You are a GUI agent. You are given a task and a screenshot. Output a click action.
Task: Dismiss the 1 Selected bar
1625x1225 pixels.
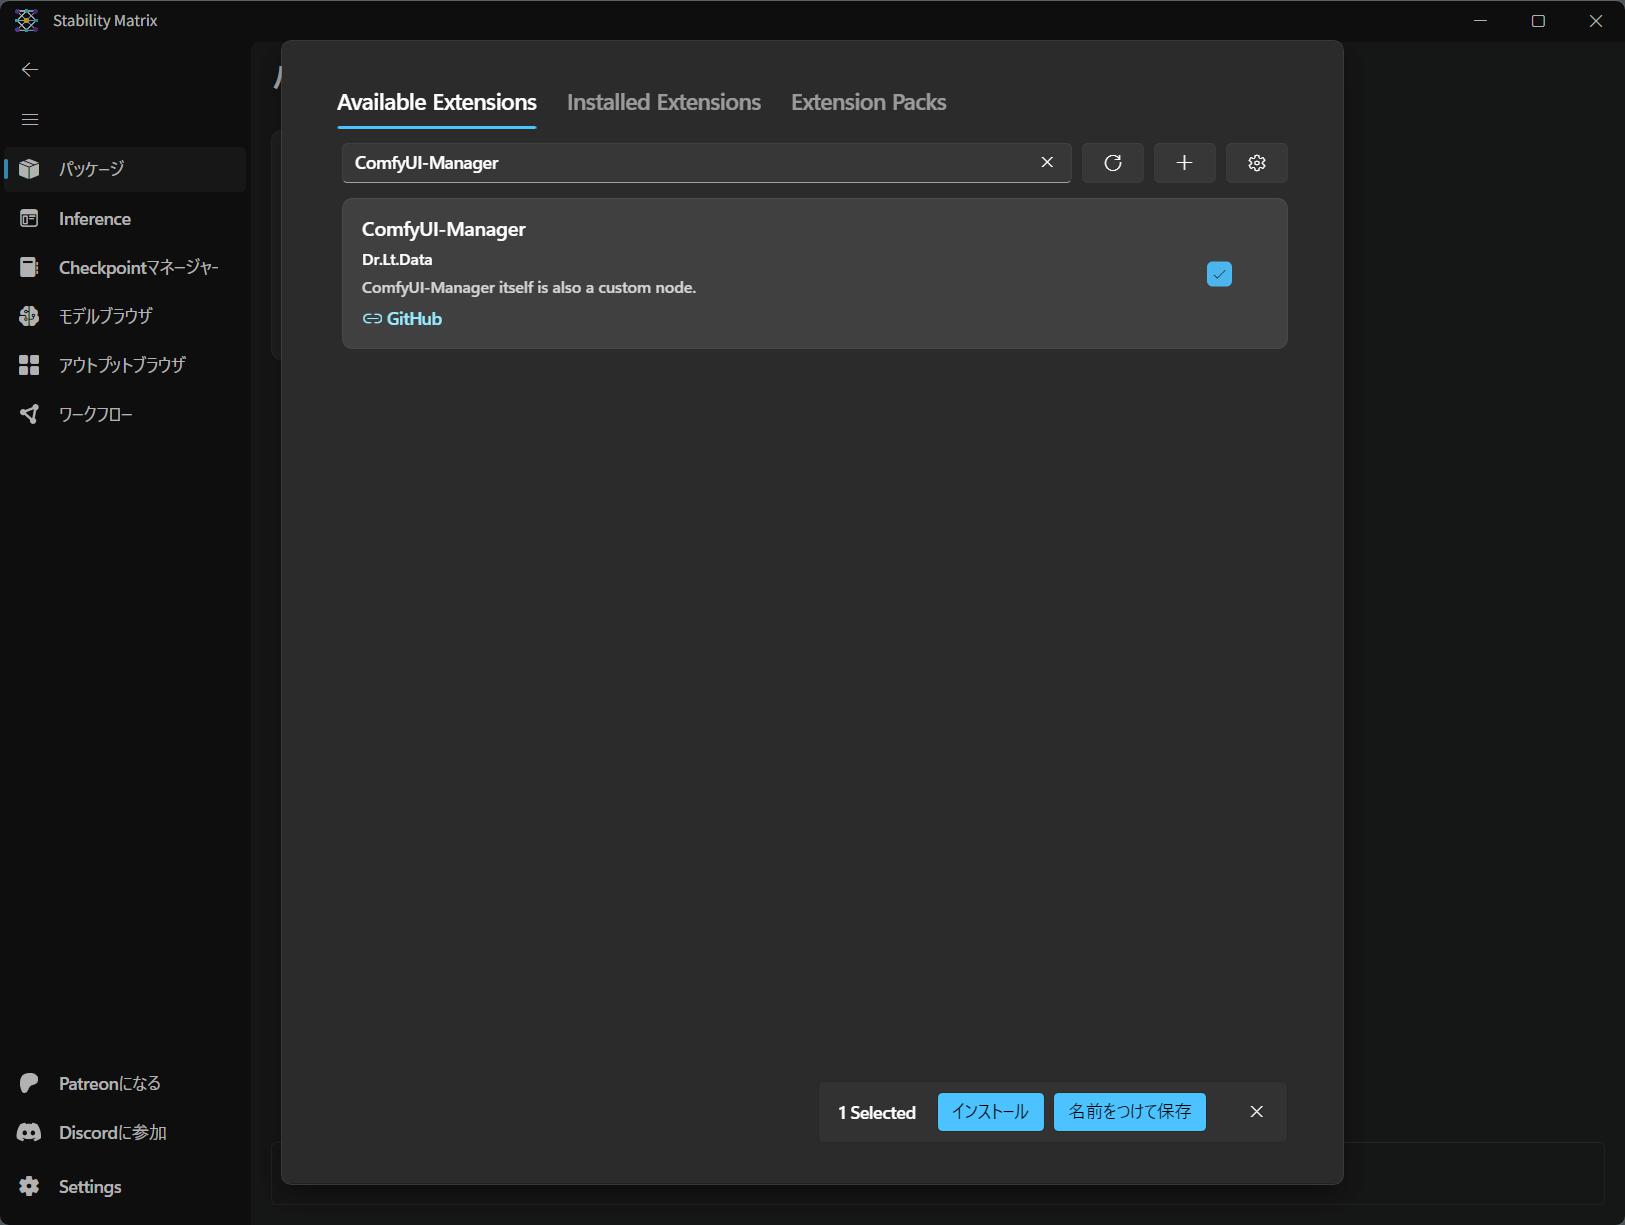tap(1256, 1112)
